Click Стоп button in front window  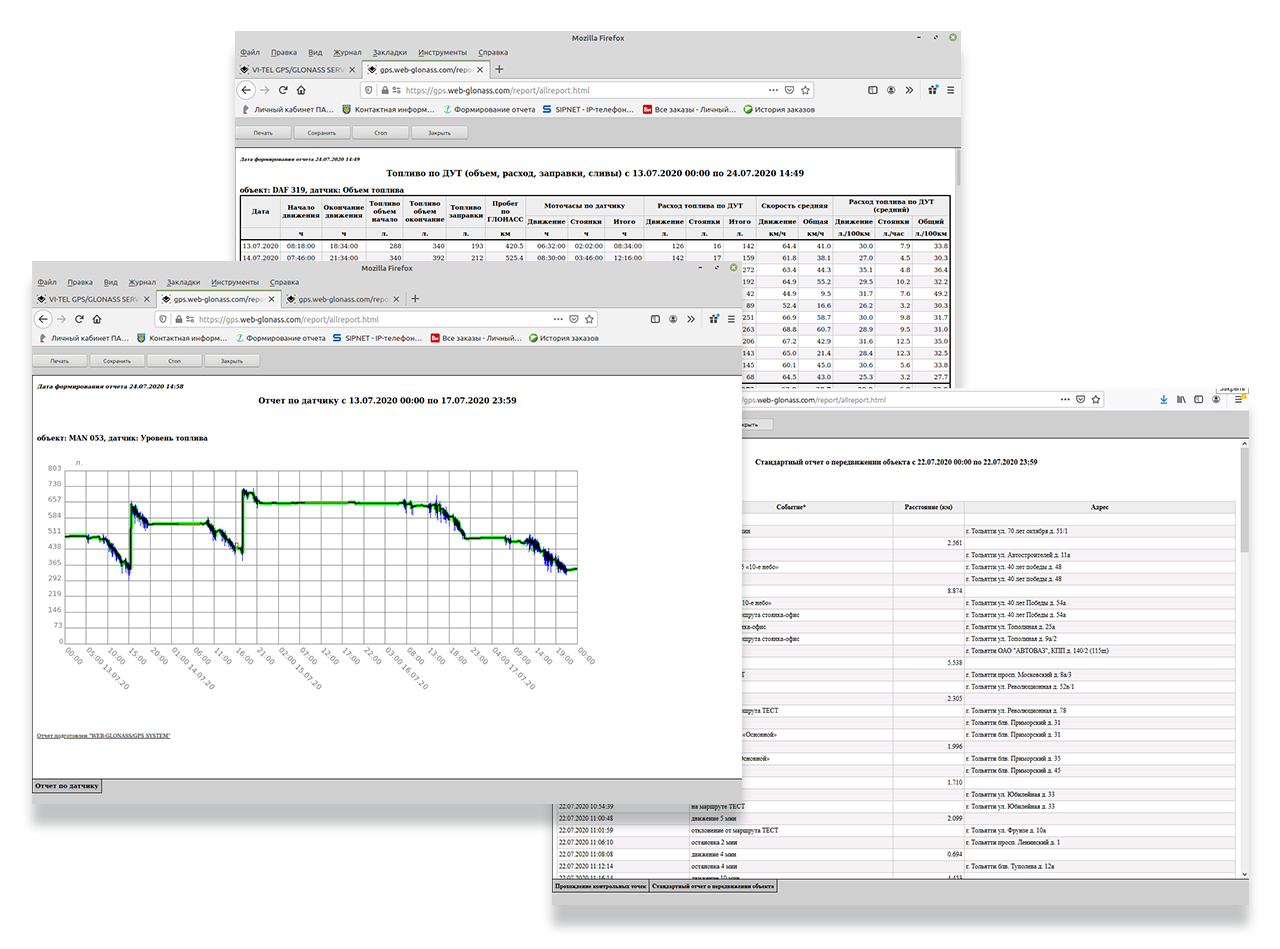point(174,360)
